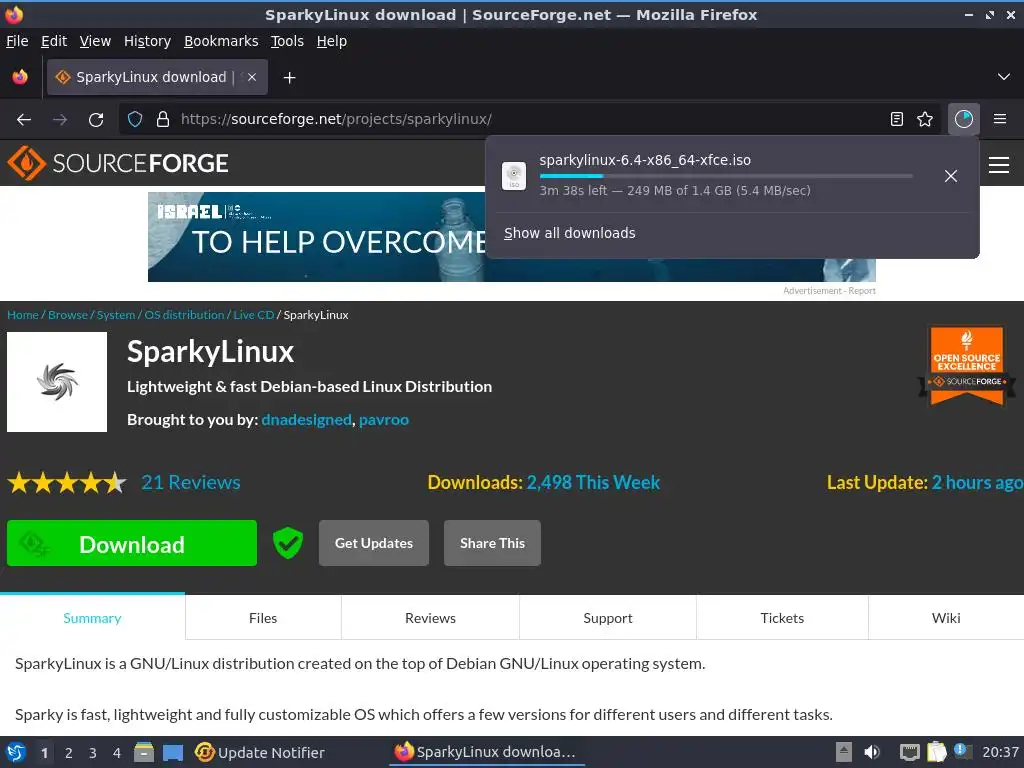
Task: Click the five-star rating icons
Action: (x=67, y=483)
